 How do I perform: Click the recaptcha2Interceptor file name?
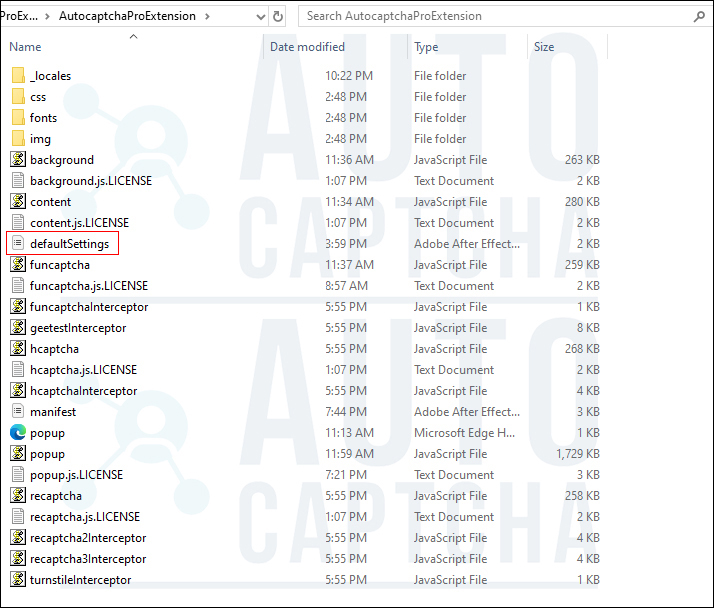click(88, 538)
